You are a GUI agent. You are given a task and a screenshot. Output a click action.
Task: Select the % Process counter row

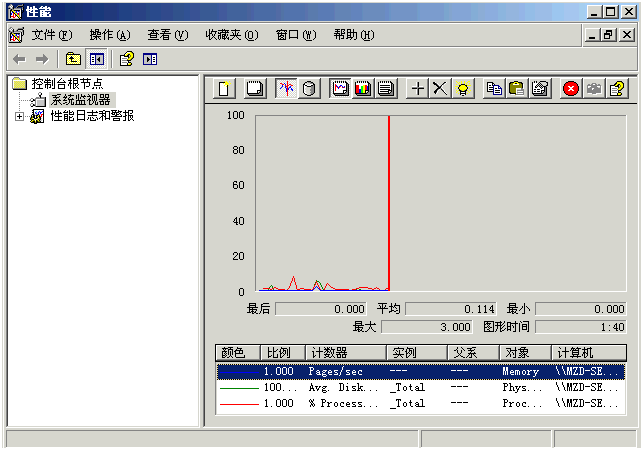pos(421,404)
